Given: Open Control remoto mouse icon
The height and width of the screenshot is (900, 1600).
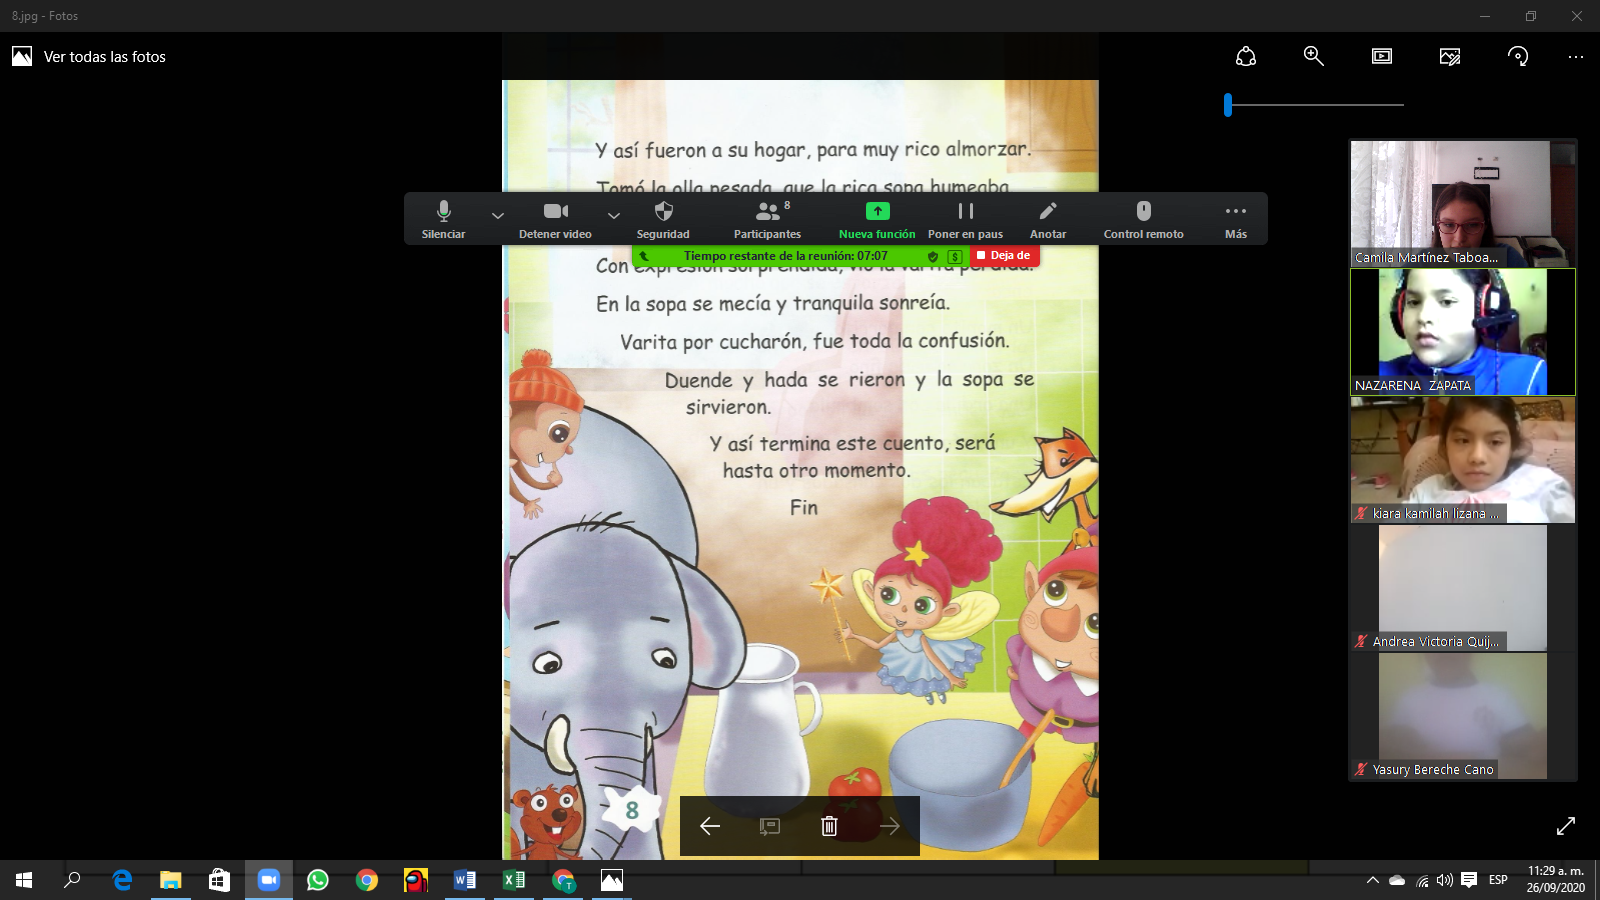Looking at the screenshot, I should click(x=1143, y=219).
